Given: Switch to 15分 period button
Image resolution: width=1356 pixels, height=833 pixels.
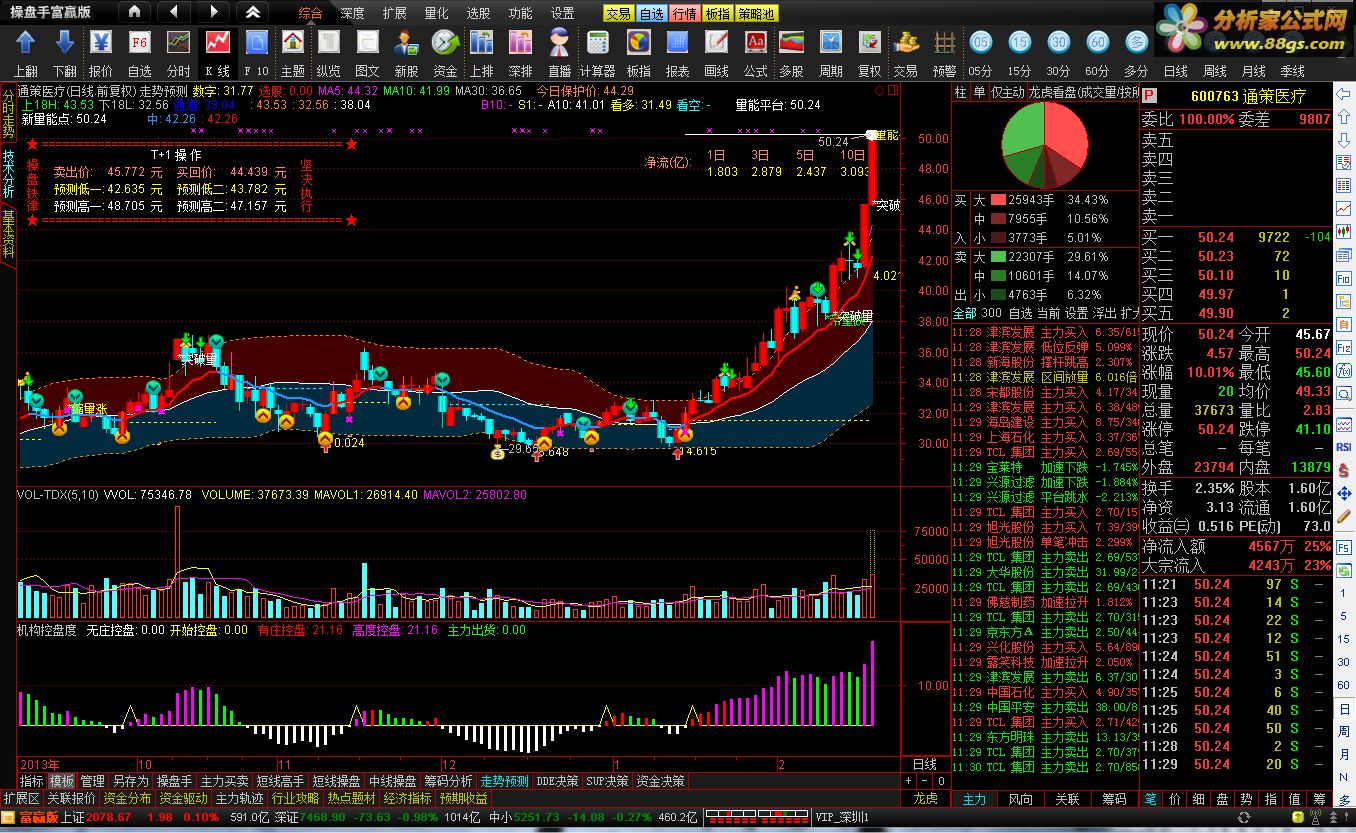Looking at the screenshot, I should [x=1019, y=42].
